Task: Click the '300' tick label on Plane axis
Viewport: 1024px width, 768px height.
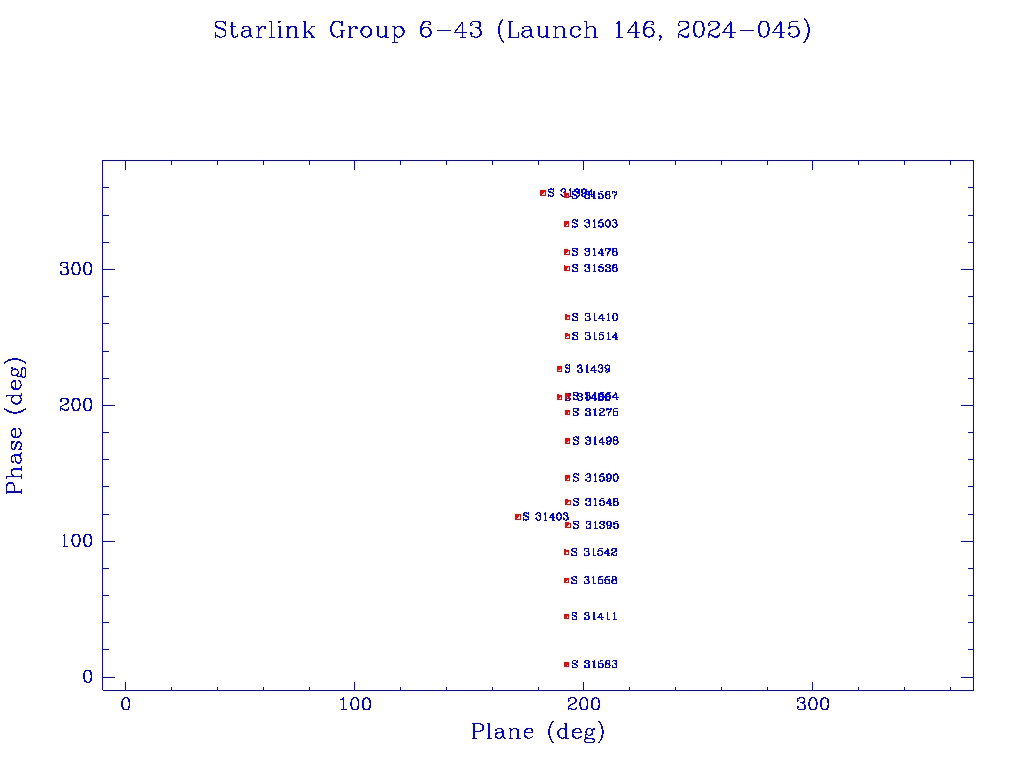Action: (812, 704)
